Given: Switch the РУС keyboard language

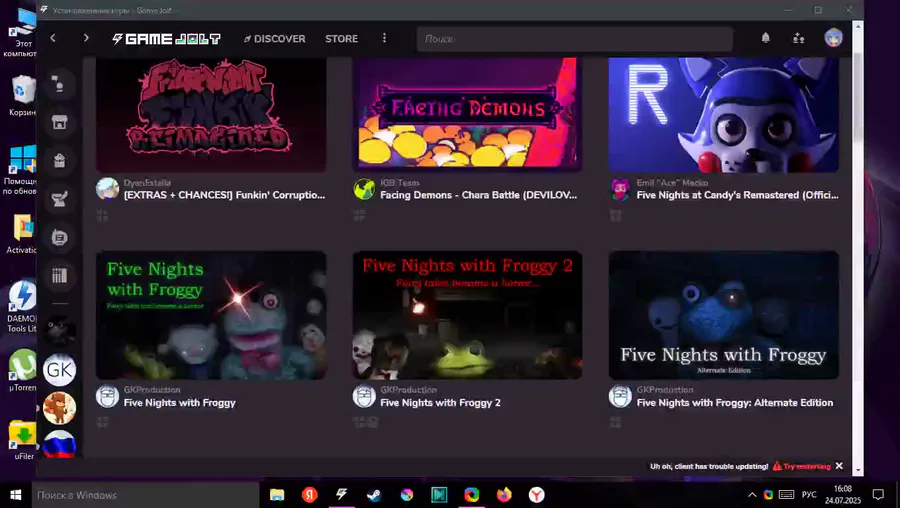Looking at the screenshot, I should tap(809, 495).
